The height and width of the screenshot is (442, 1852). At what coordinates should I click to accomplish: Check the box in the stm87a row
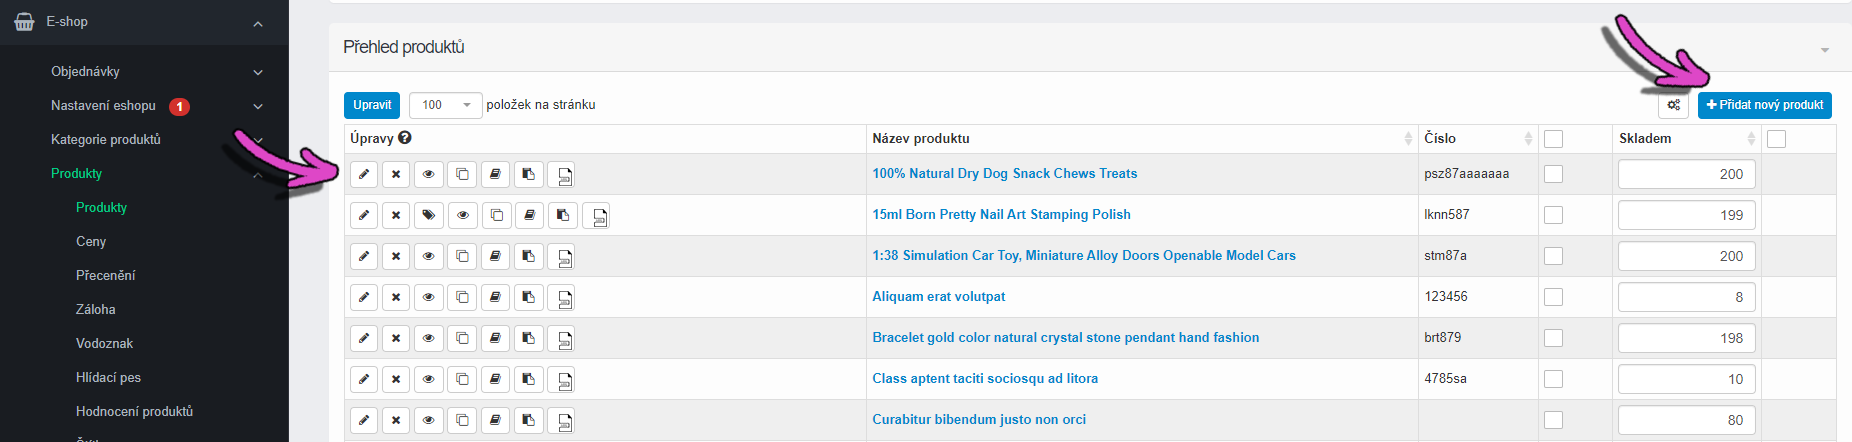pos(1553,256)
